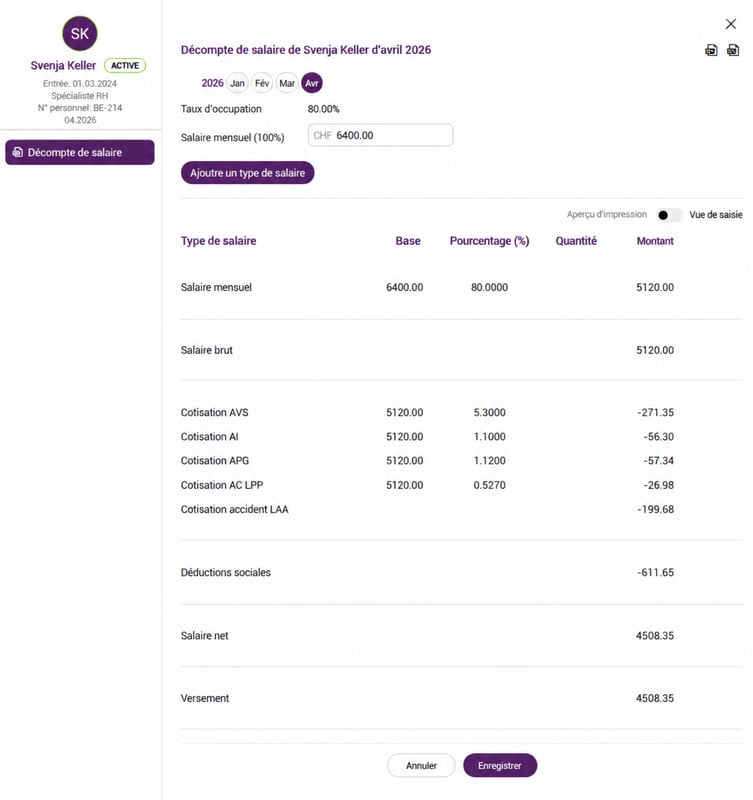
Task: Close the salary statement dialog with X
Action: (x=731, y=24)
